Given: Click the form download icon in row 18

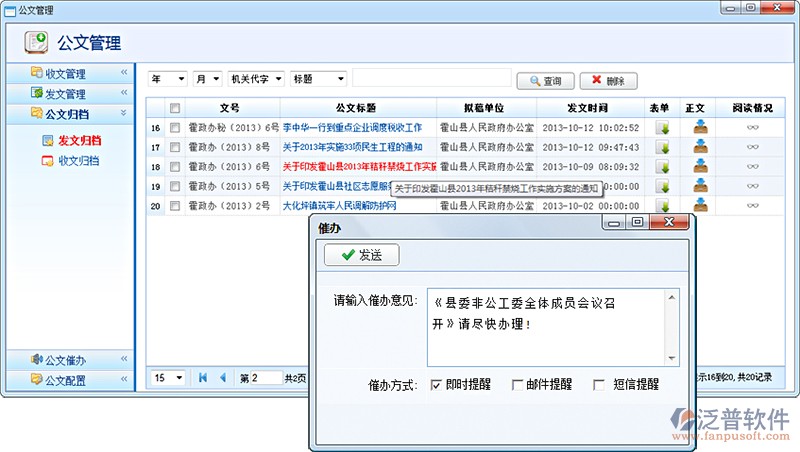Looking at the screenshot, I should tap(662, 167).
